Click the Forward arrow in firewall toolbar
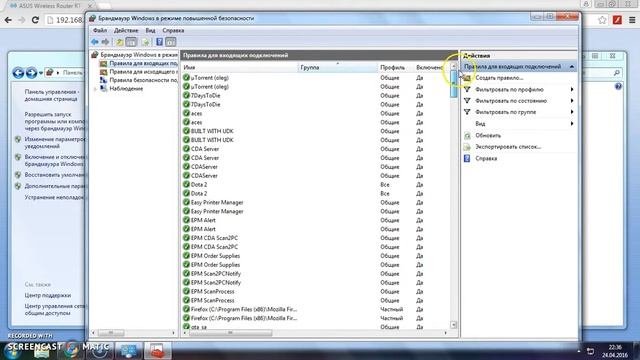Screen dimensions: 640x360 tap(105, 42)
